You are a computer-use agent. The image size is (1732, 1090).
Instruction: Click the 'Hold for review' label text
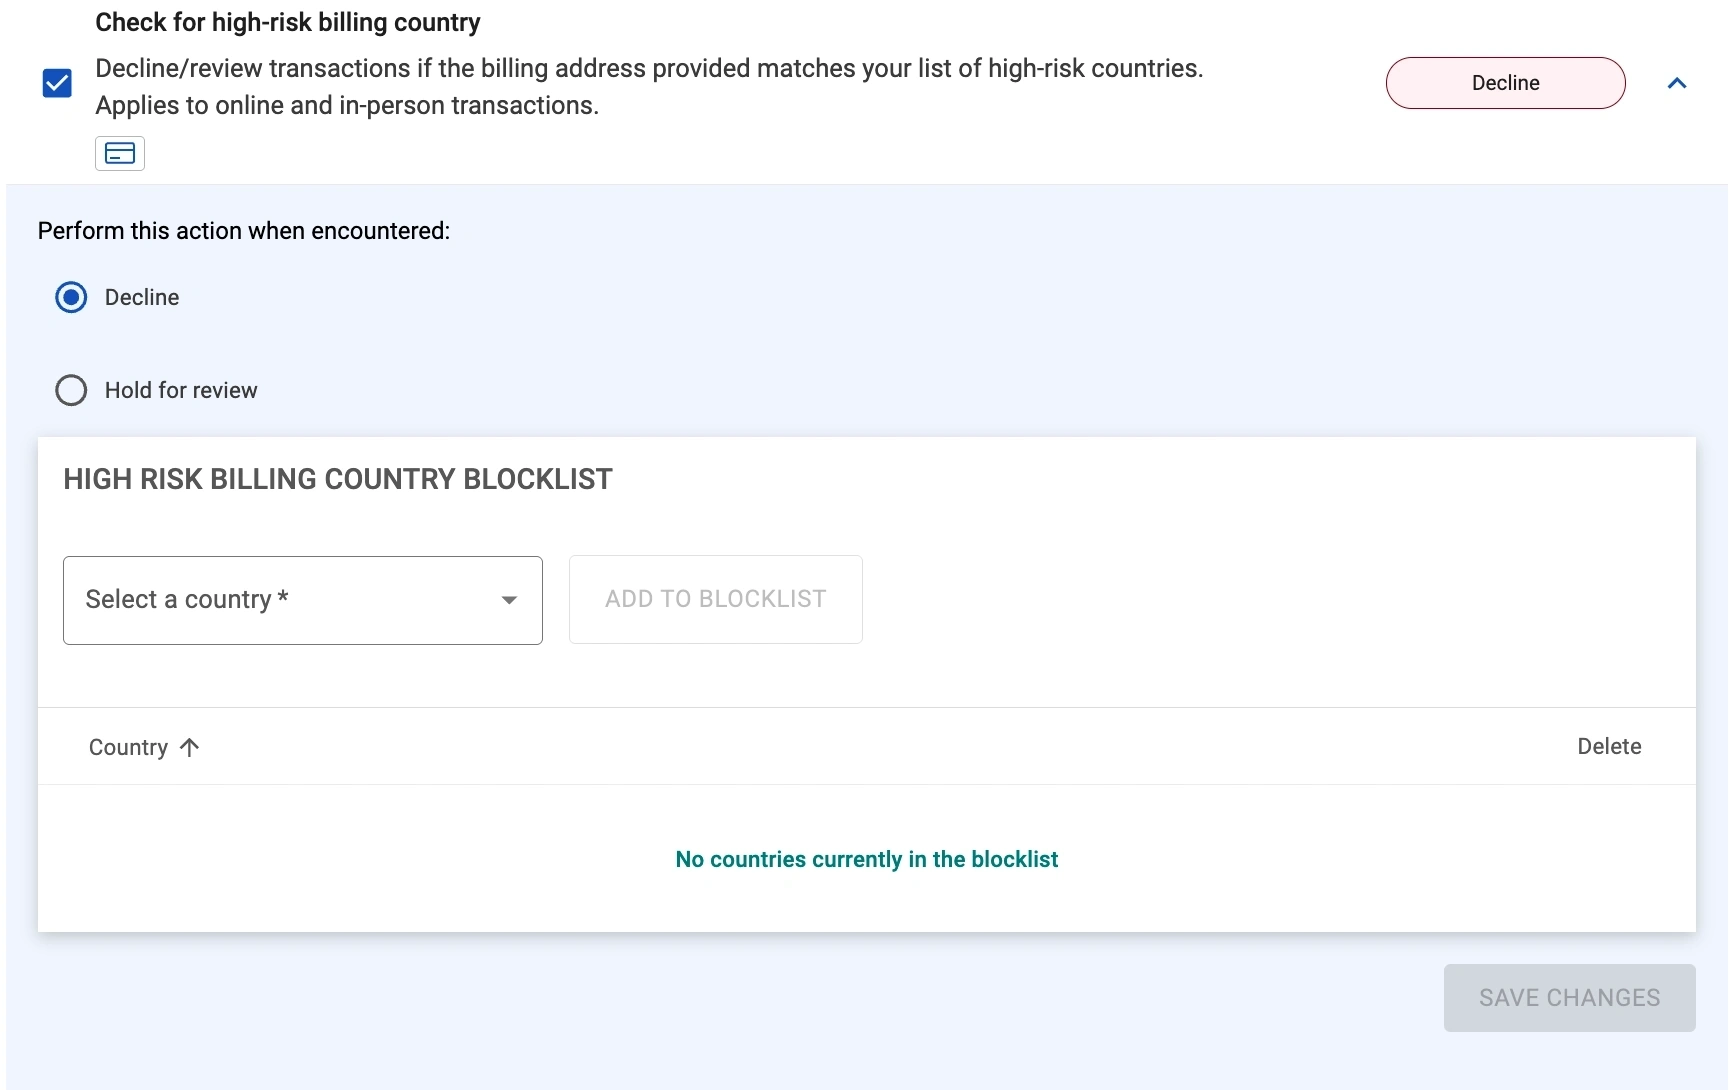point(181,391)
